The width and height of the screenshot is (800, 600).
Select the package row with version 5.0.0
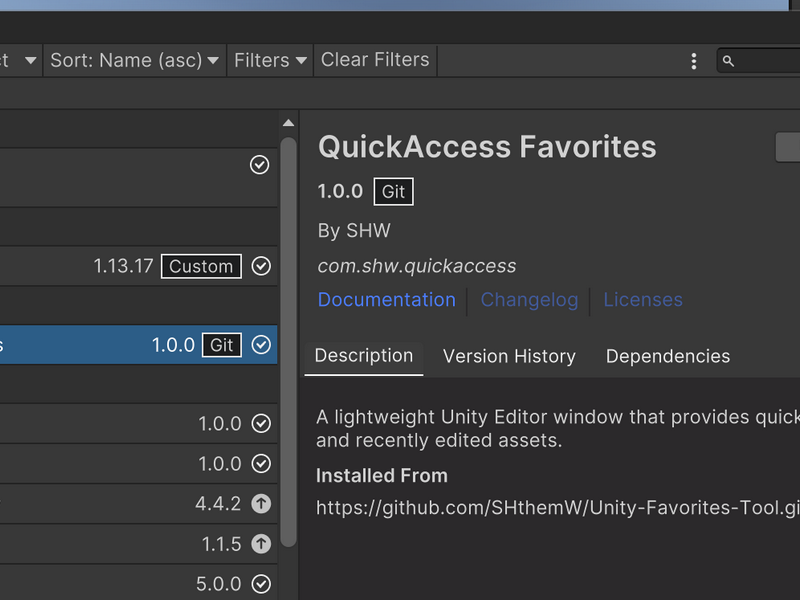pos(138,583)
